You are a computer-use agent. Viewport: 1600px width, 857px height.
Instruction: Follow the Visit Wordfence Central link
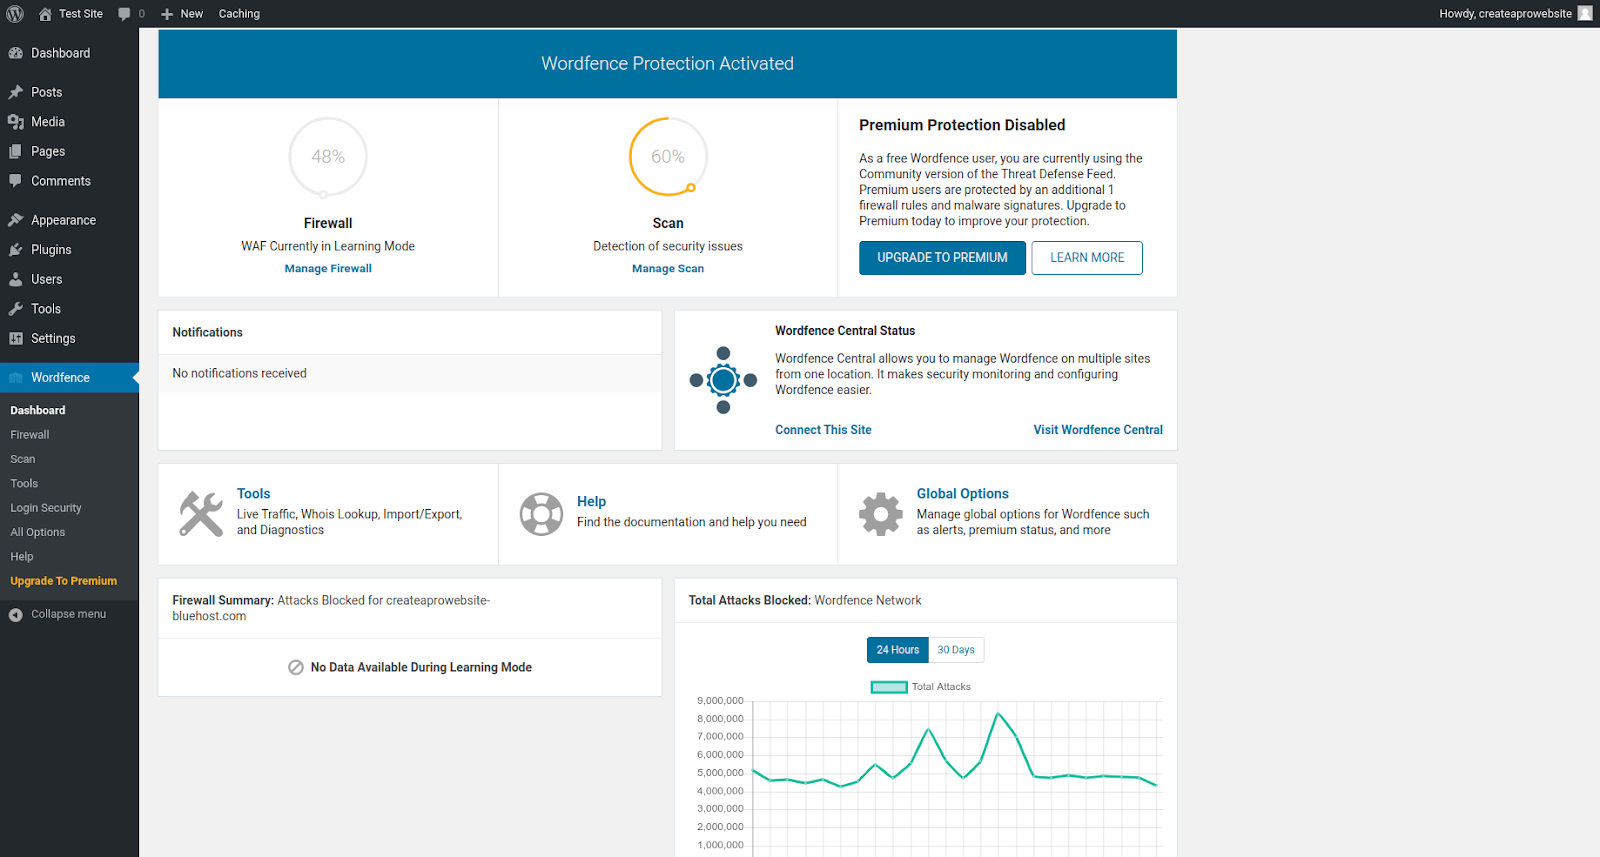[x=1098, y=430]
